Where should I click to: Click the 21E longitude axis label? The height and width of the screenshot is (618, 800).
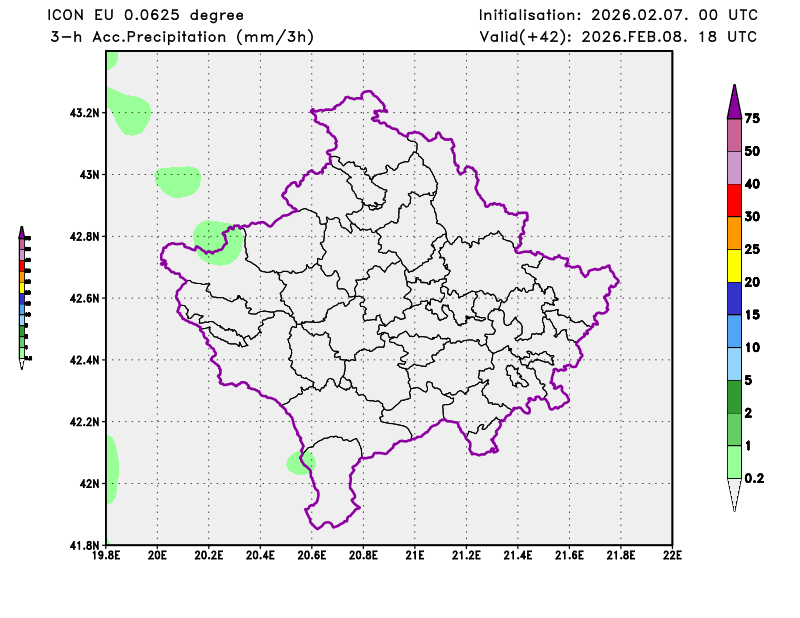click(x=414, y=553)
